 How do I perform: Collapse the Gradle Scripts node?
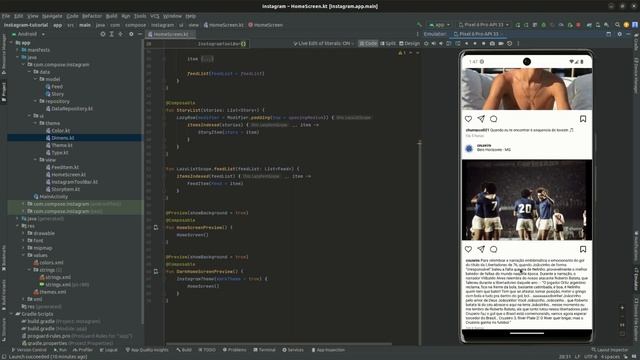[11, 314]
